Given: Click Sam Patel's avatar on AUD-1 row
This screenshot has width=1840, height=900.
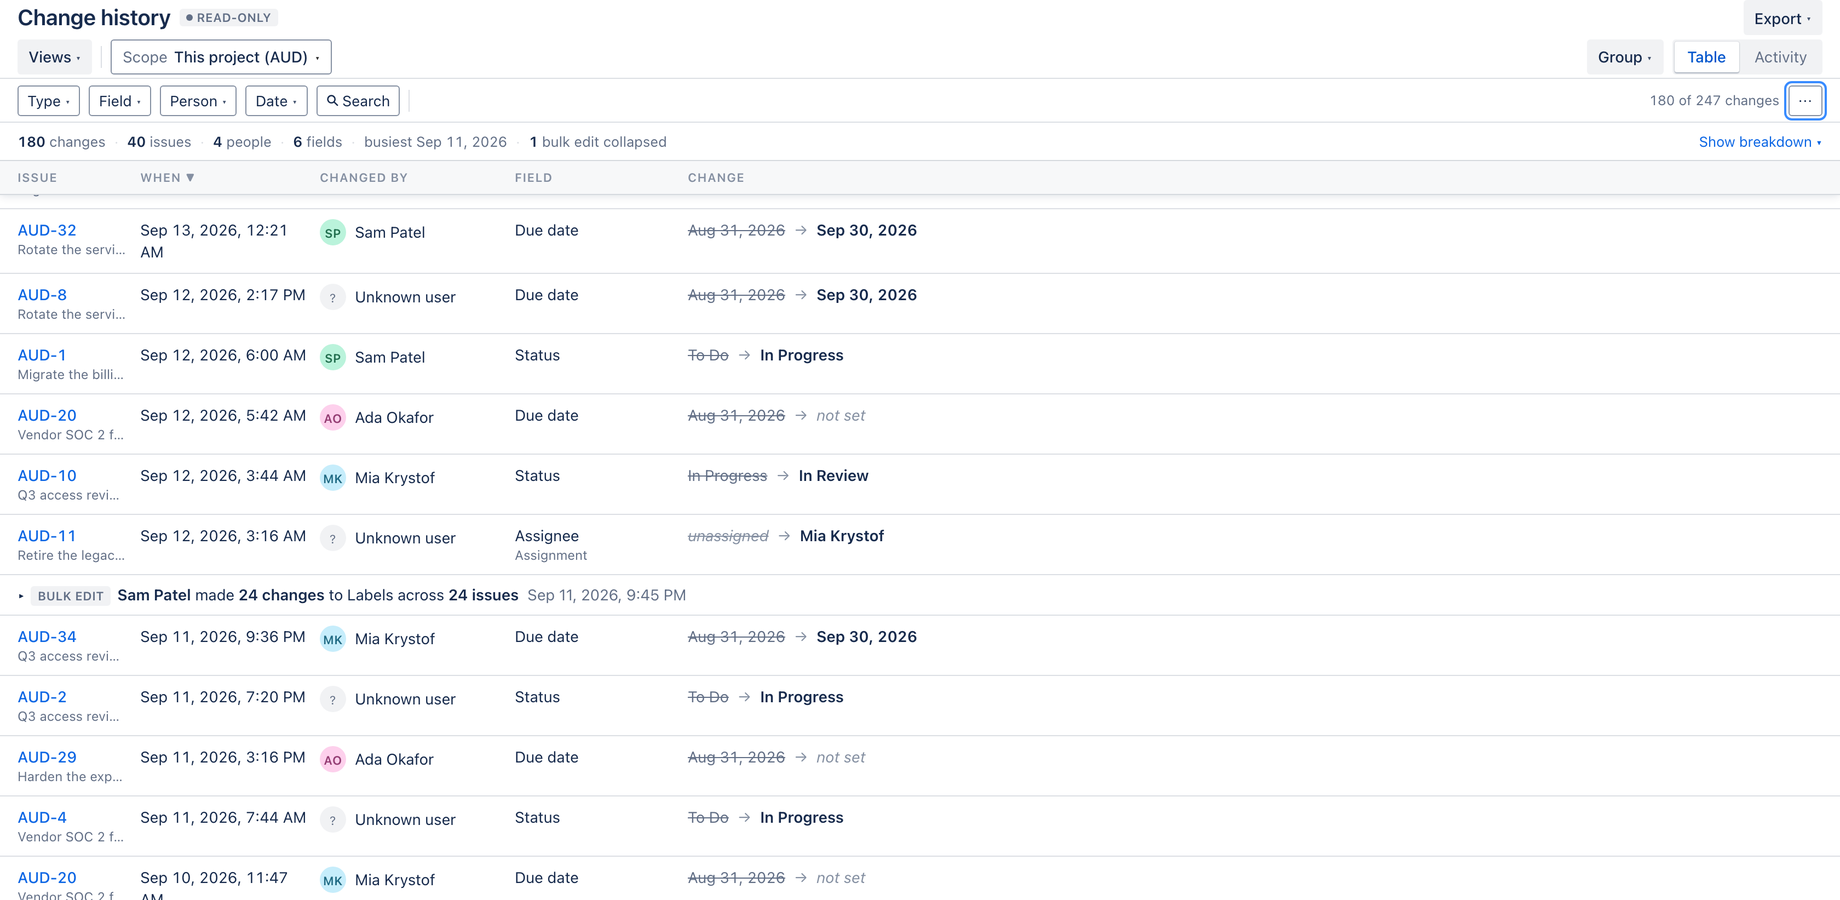Looking at the screenshot, I should pos(333,358).
